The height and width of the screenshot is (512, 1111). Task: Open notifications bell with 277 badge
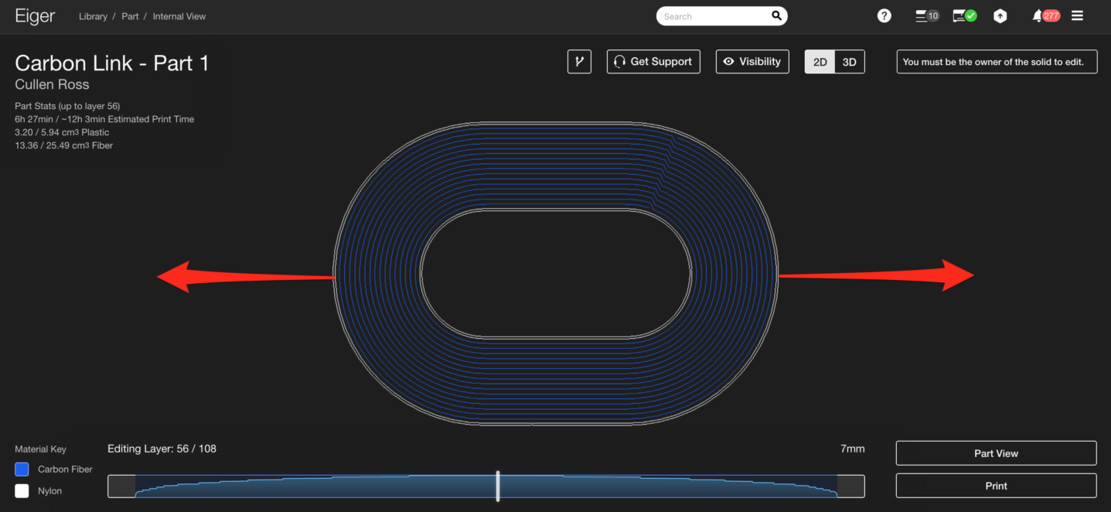pyautogui.click(x=1045, y=16)
